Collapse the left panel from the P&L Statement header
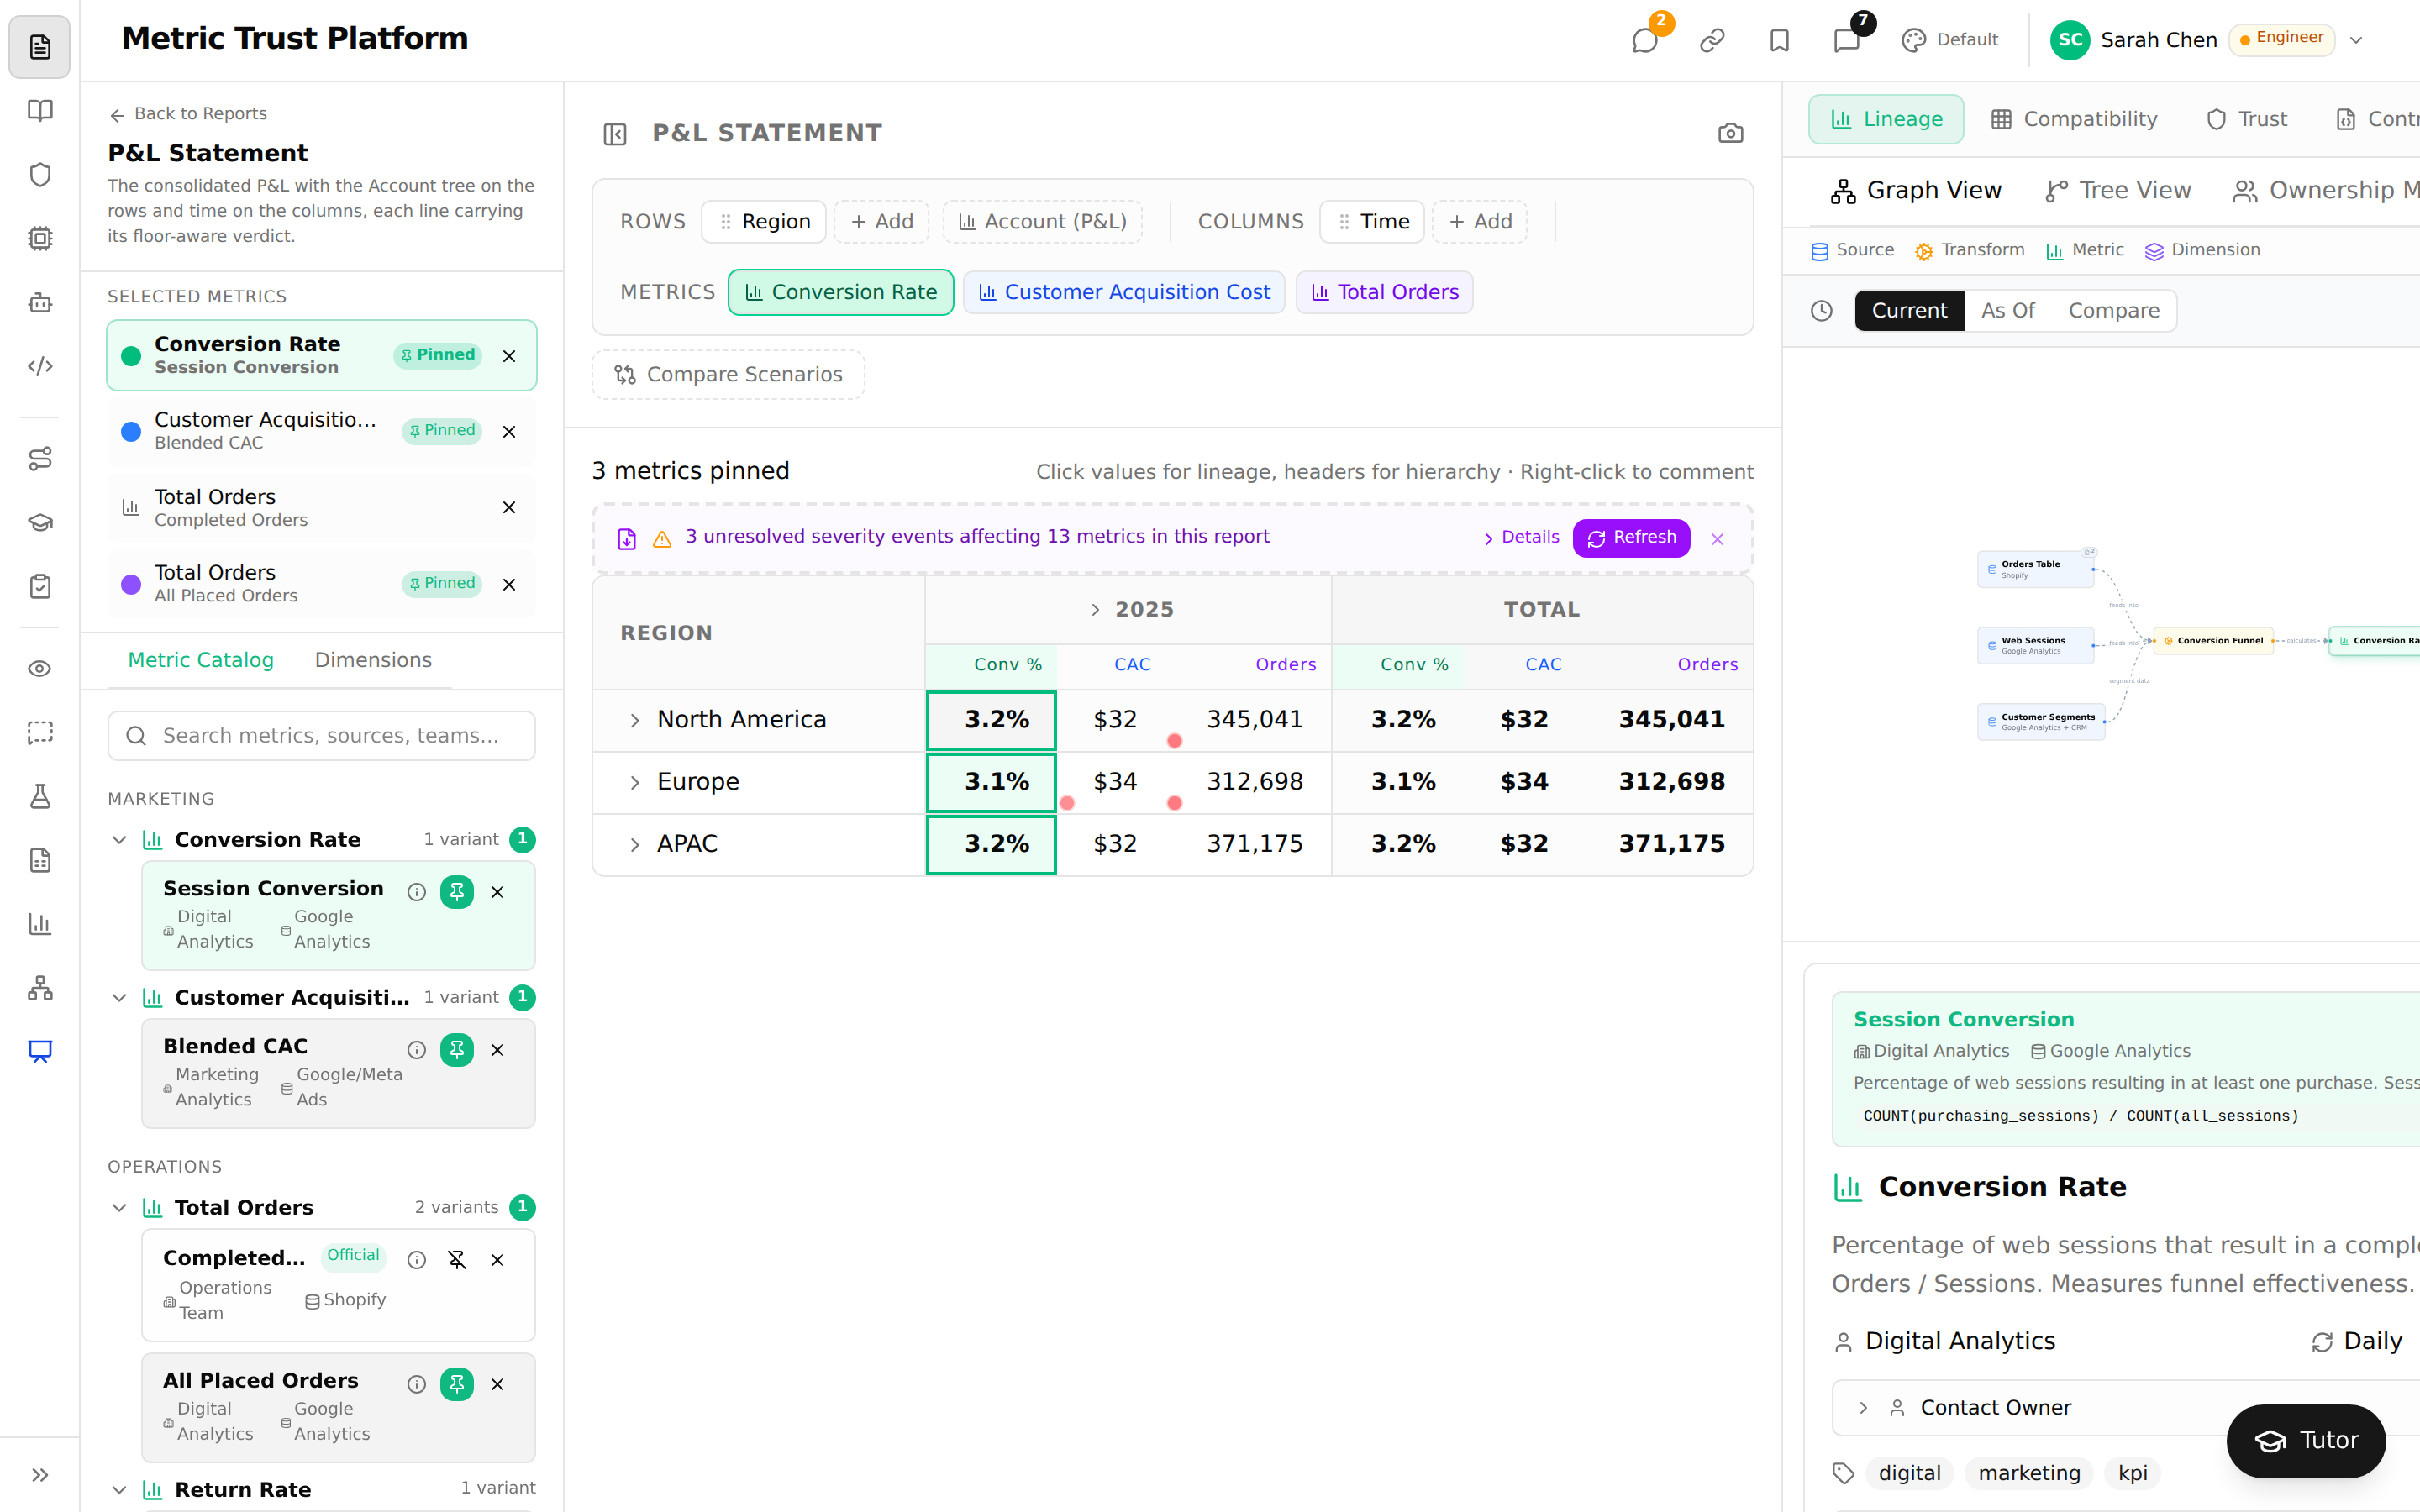This screenshot has height=1512, width=2420. point(615,134)
